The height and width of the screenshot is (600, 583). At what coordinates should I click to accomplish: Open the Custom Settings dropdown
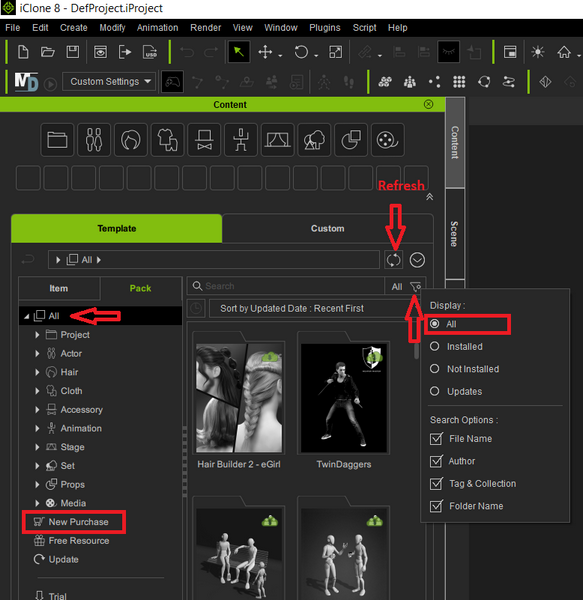(109, 82)
